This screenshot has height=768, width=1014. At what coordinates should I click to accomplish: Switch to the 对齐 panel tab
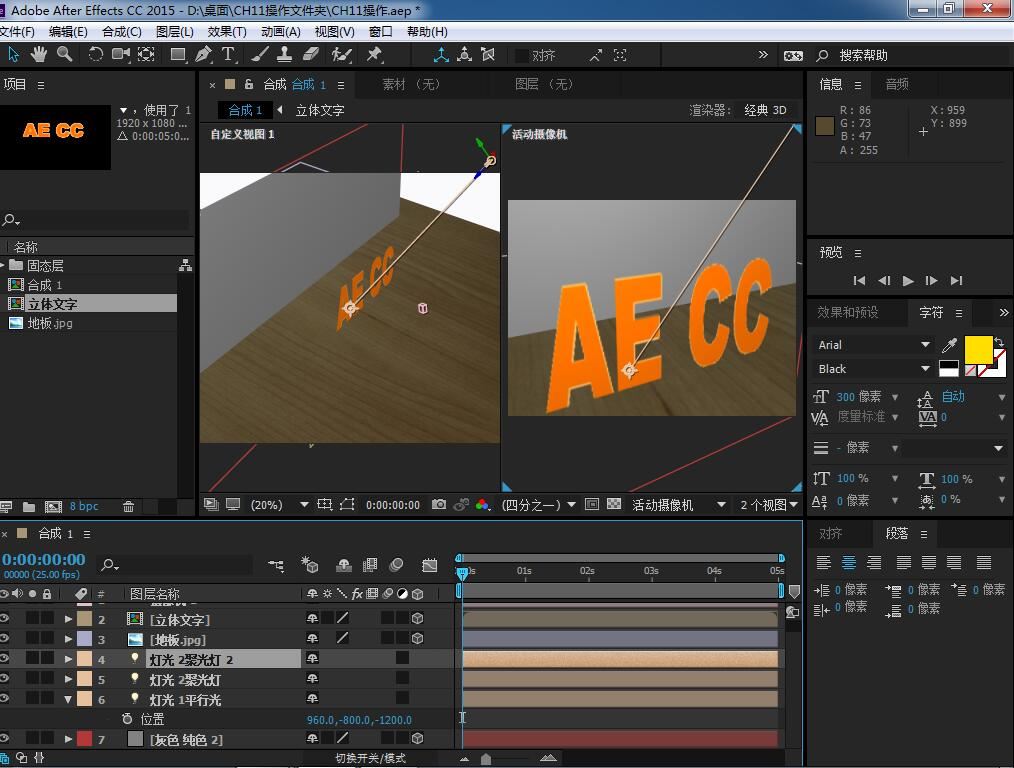tap(830, 533)
